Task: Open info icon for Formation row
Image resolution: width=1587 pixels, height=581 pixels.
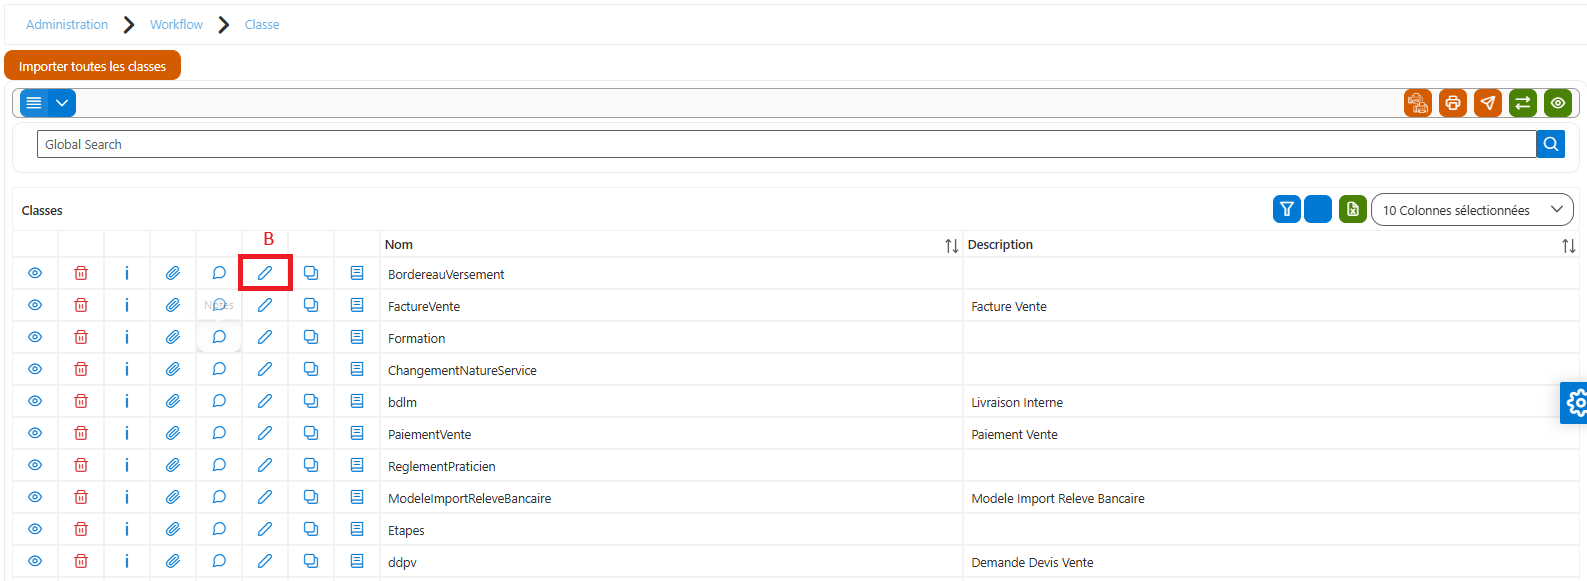Action: (127, 337)
